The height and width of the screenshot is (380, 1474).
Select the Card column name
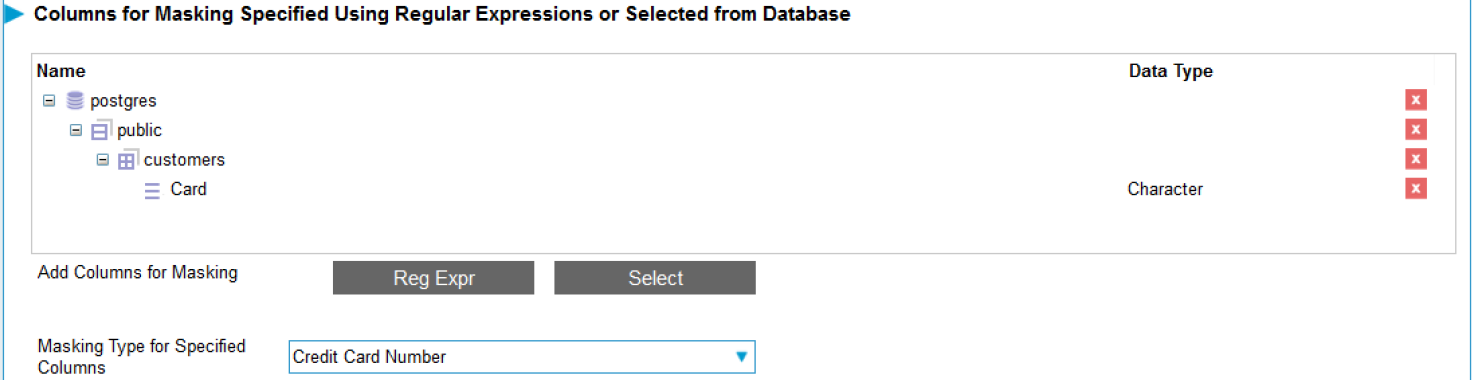click(x=189, y=189)
